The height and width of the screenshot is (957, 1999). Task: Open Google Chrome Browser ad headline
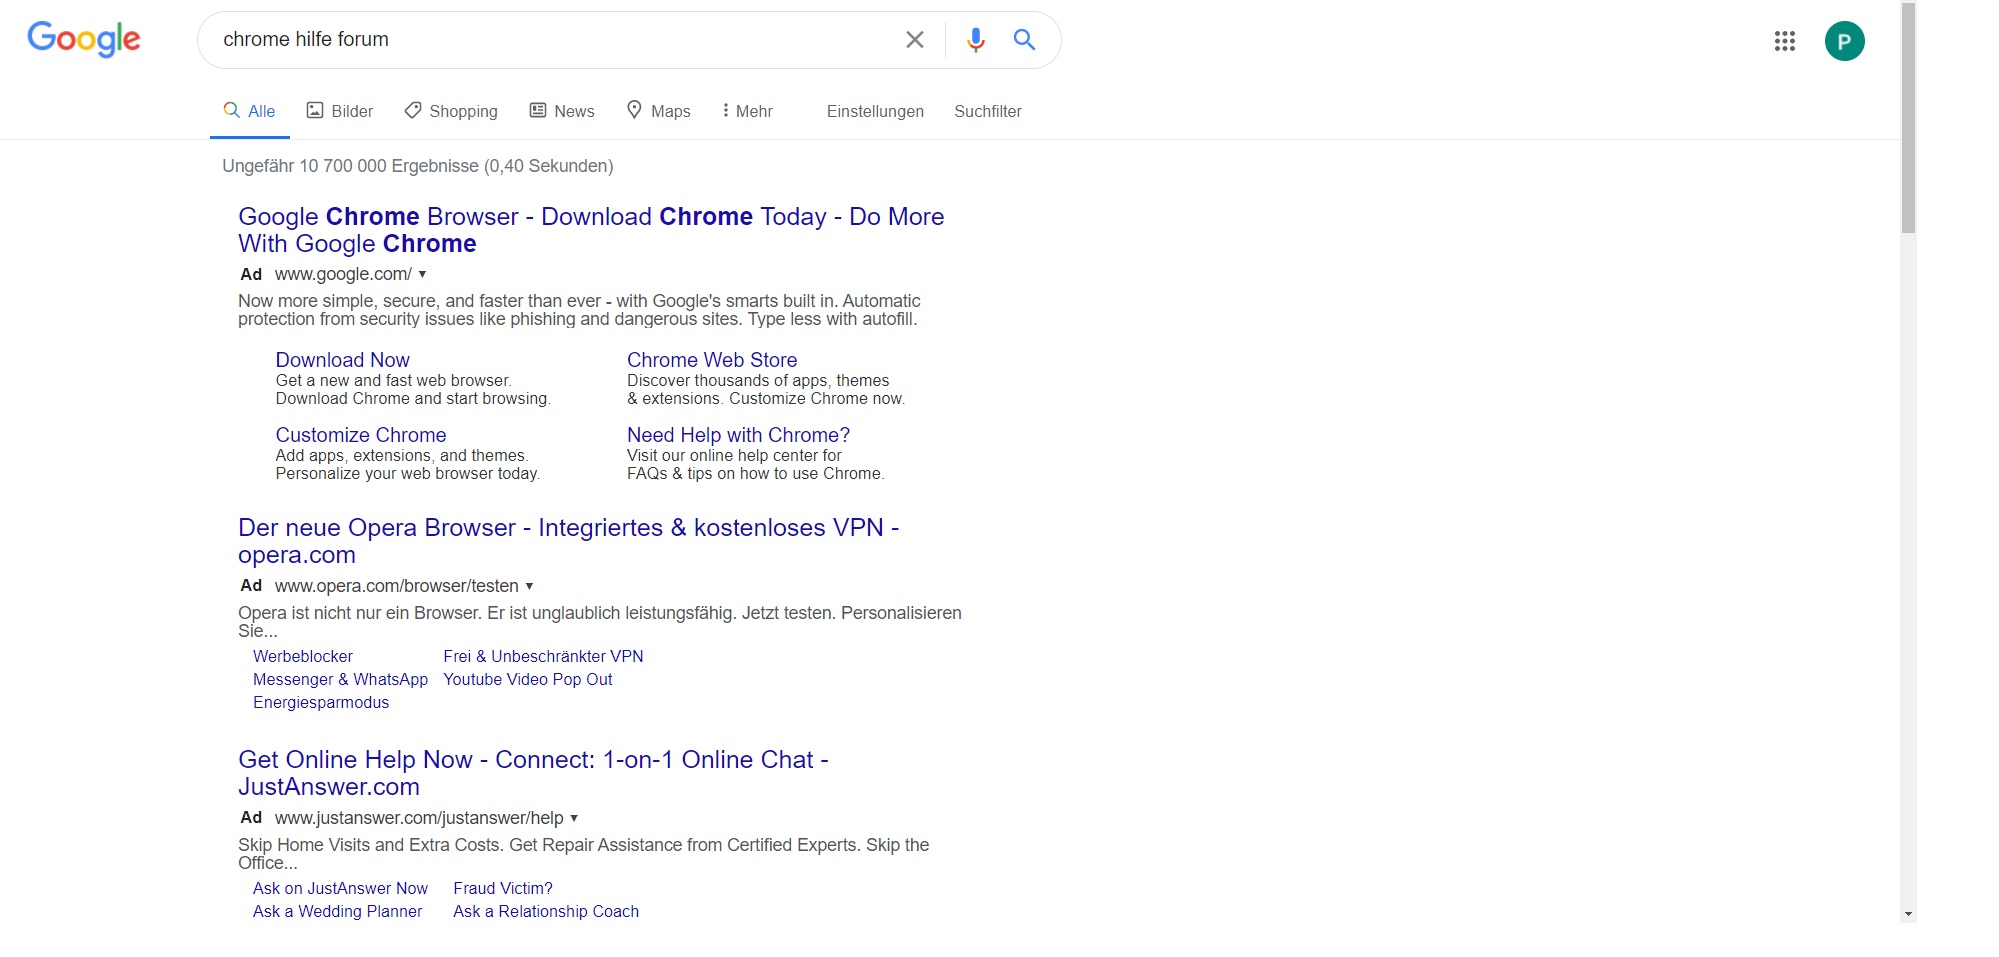click(591, 230)
